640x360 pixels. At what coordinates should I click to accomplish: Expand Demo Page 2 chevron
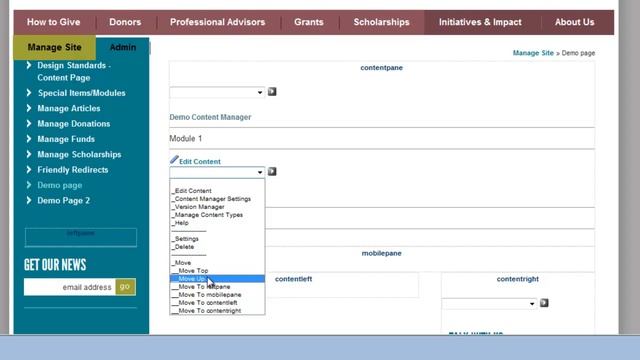tap(29, 200)
